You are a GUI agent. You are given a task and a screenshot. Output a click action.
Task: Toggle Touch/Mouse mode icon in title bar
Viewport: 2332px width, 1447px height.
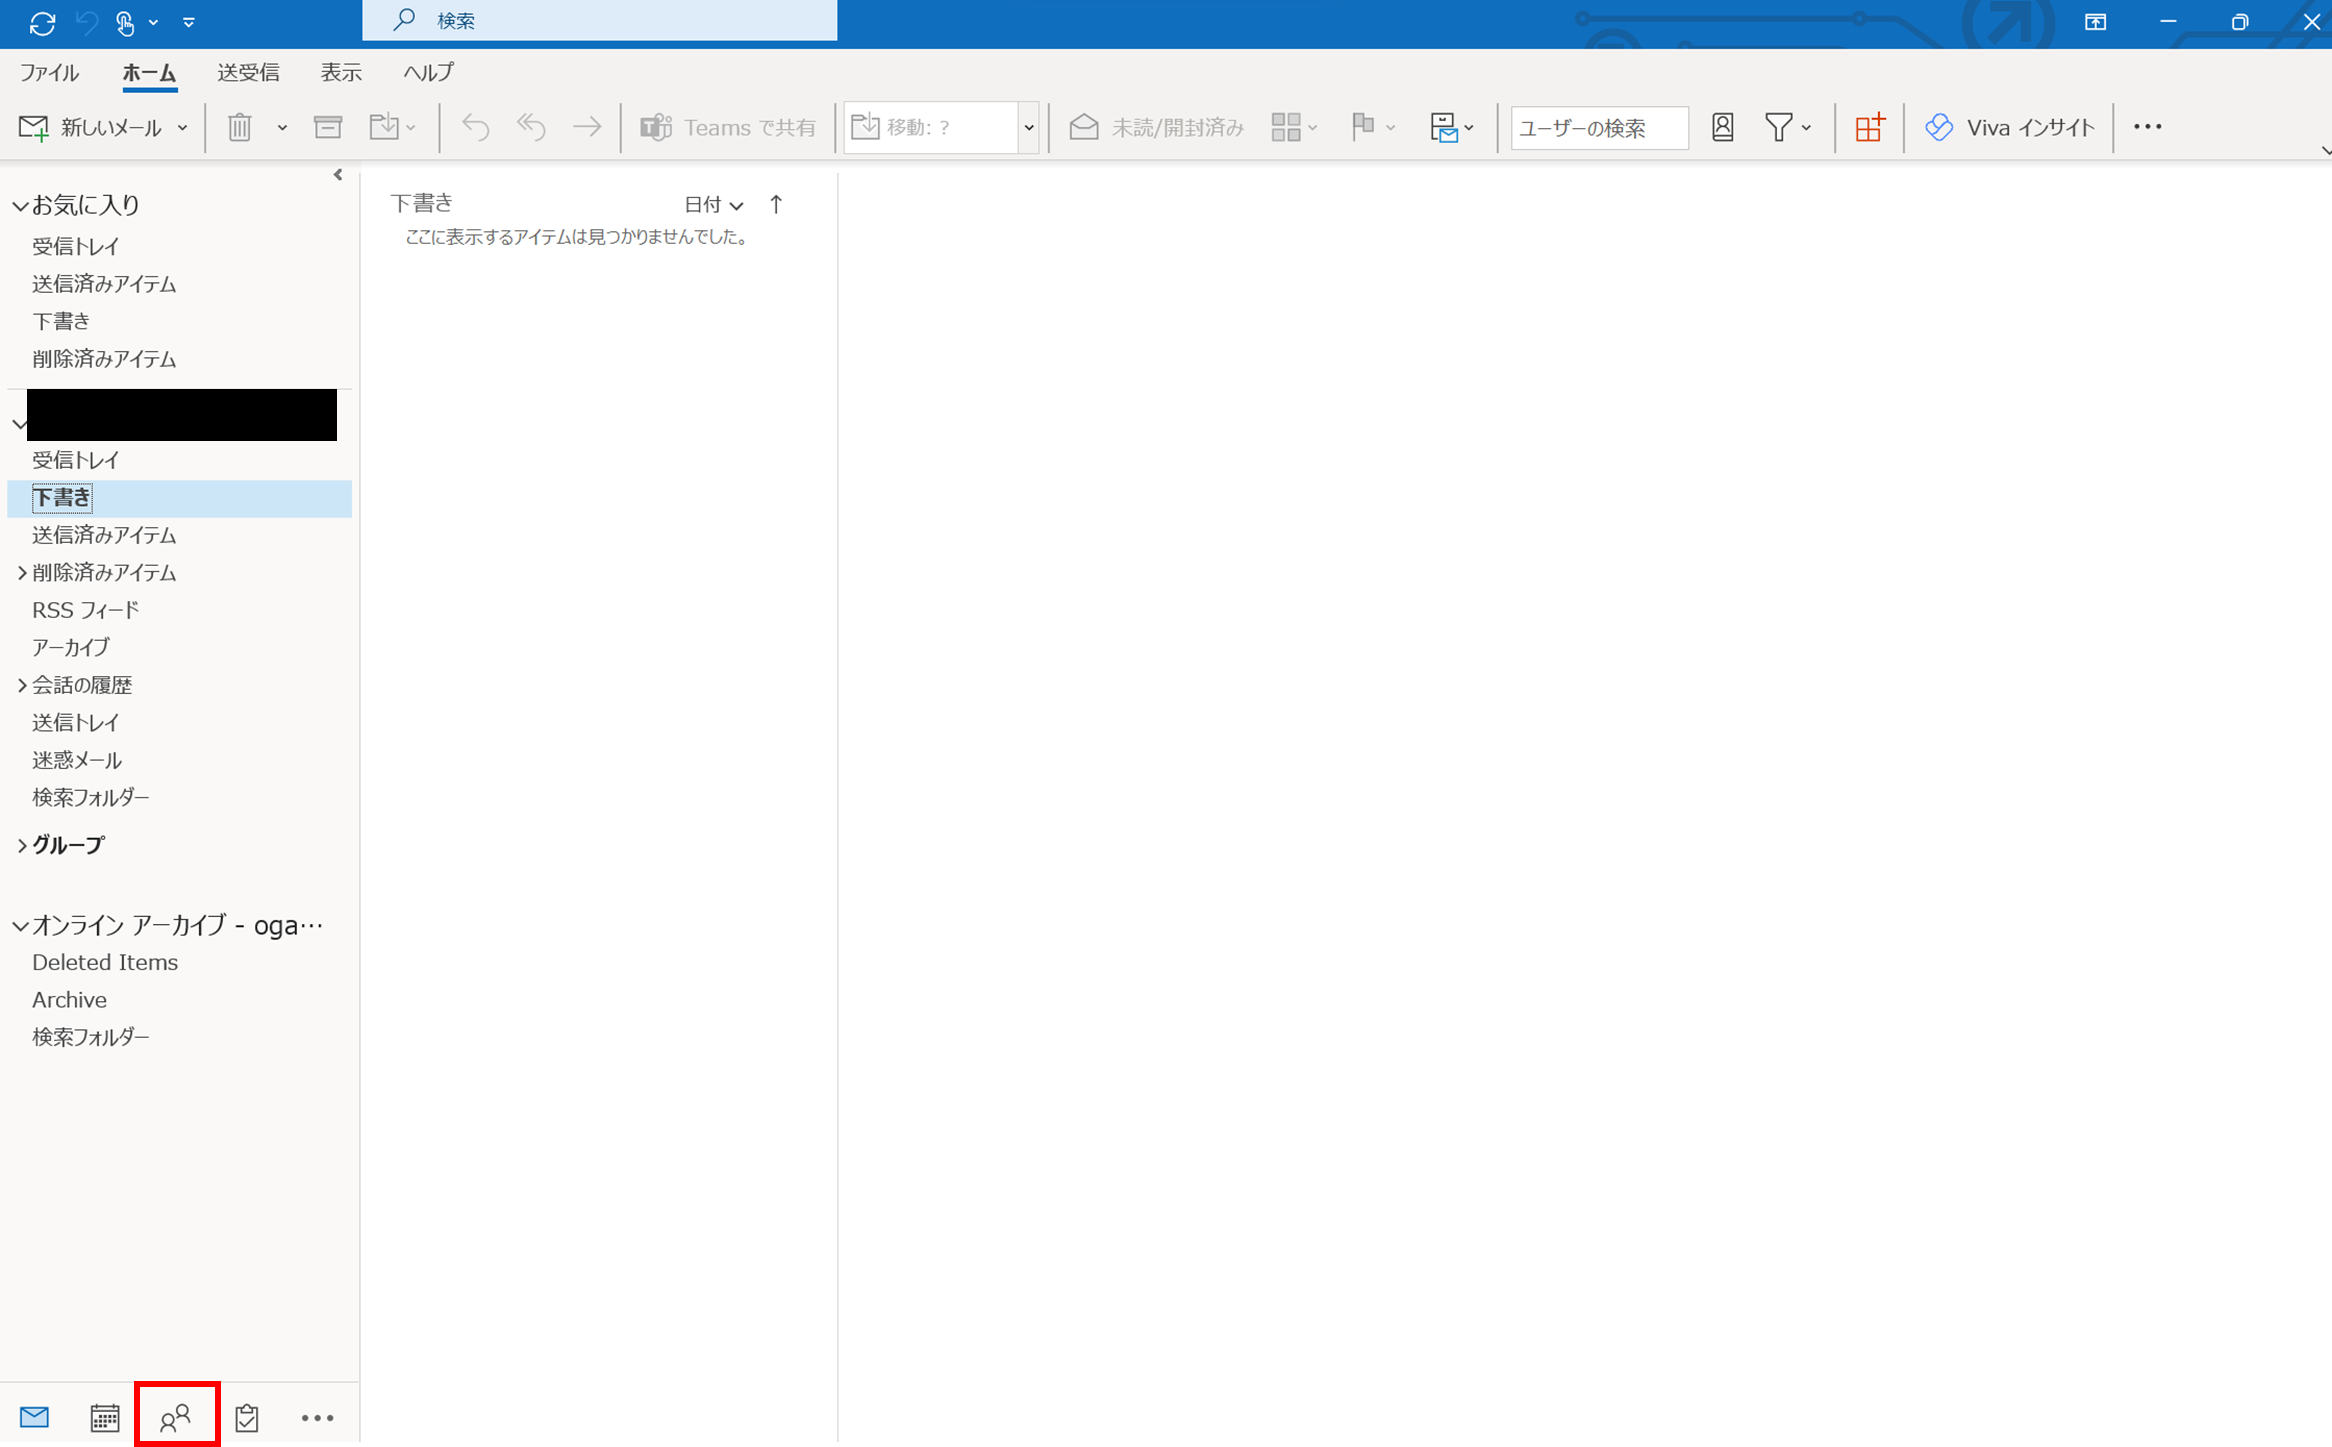[125, 22]
